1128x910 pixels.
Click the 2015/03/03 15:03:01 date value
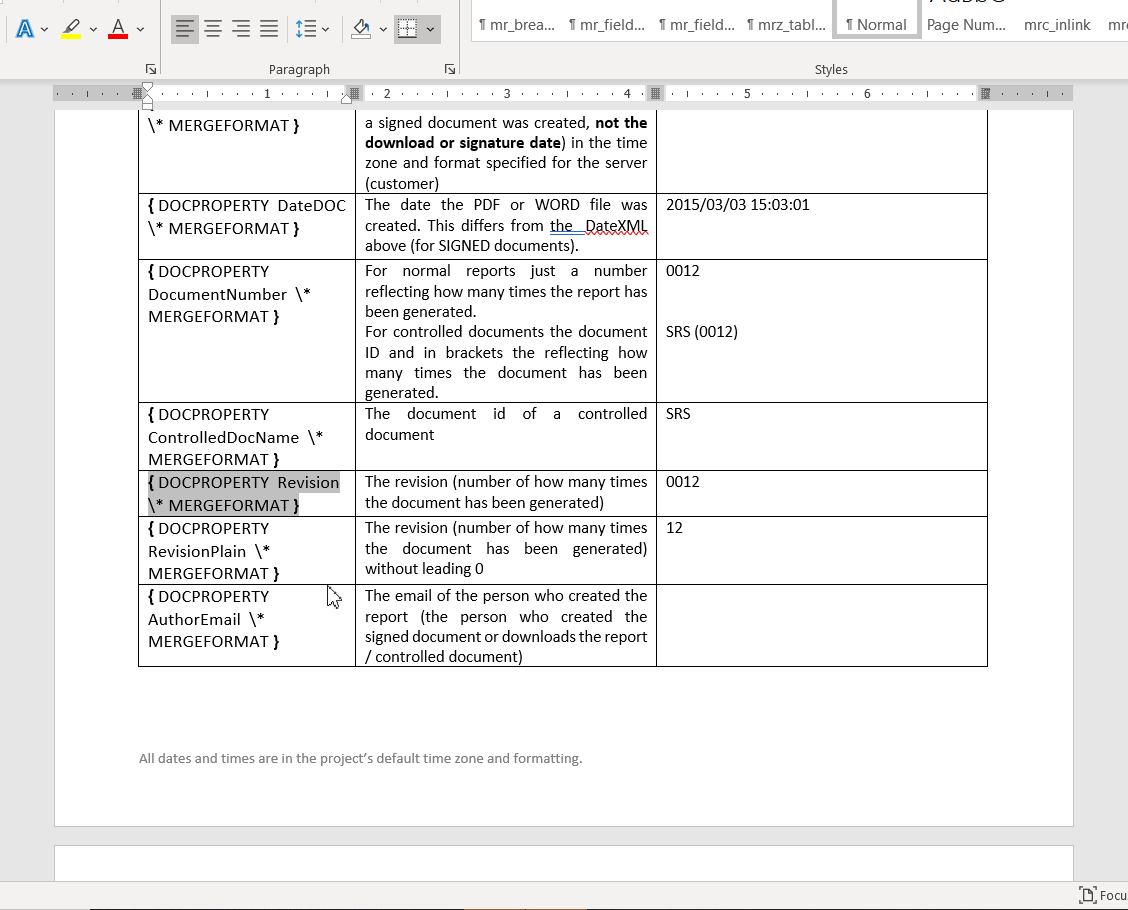pyautogui.click(x=737, y=205)
